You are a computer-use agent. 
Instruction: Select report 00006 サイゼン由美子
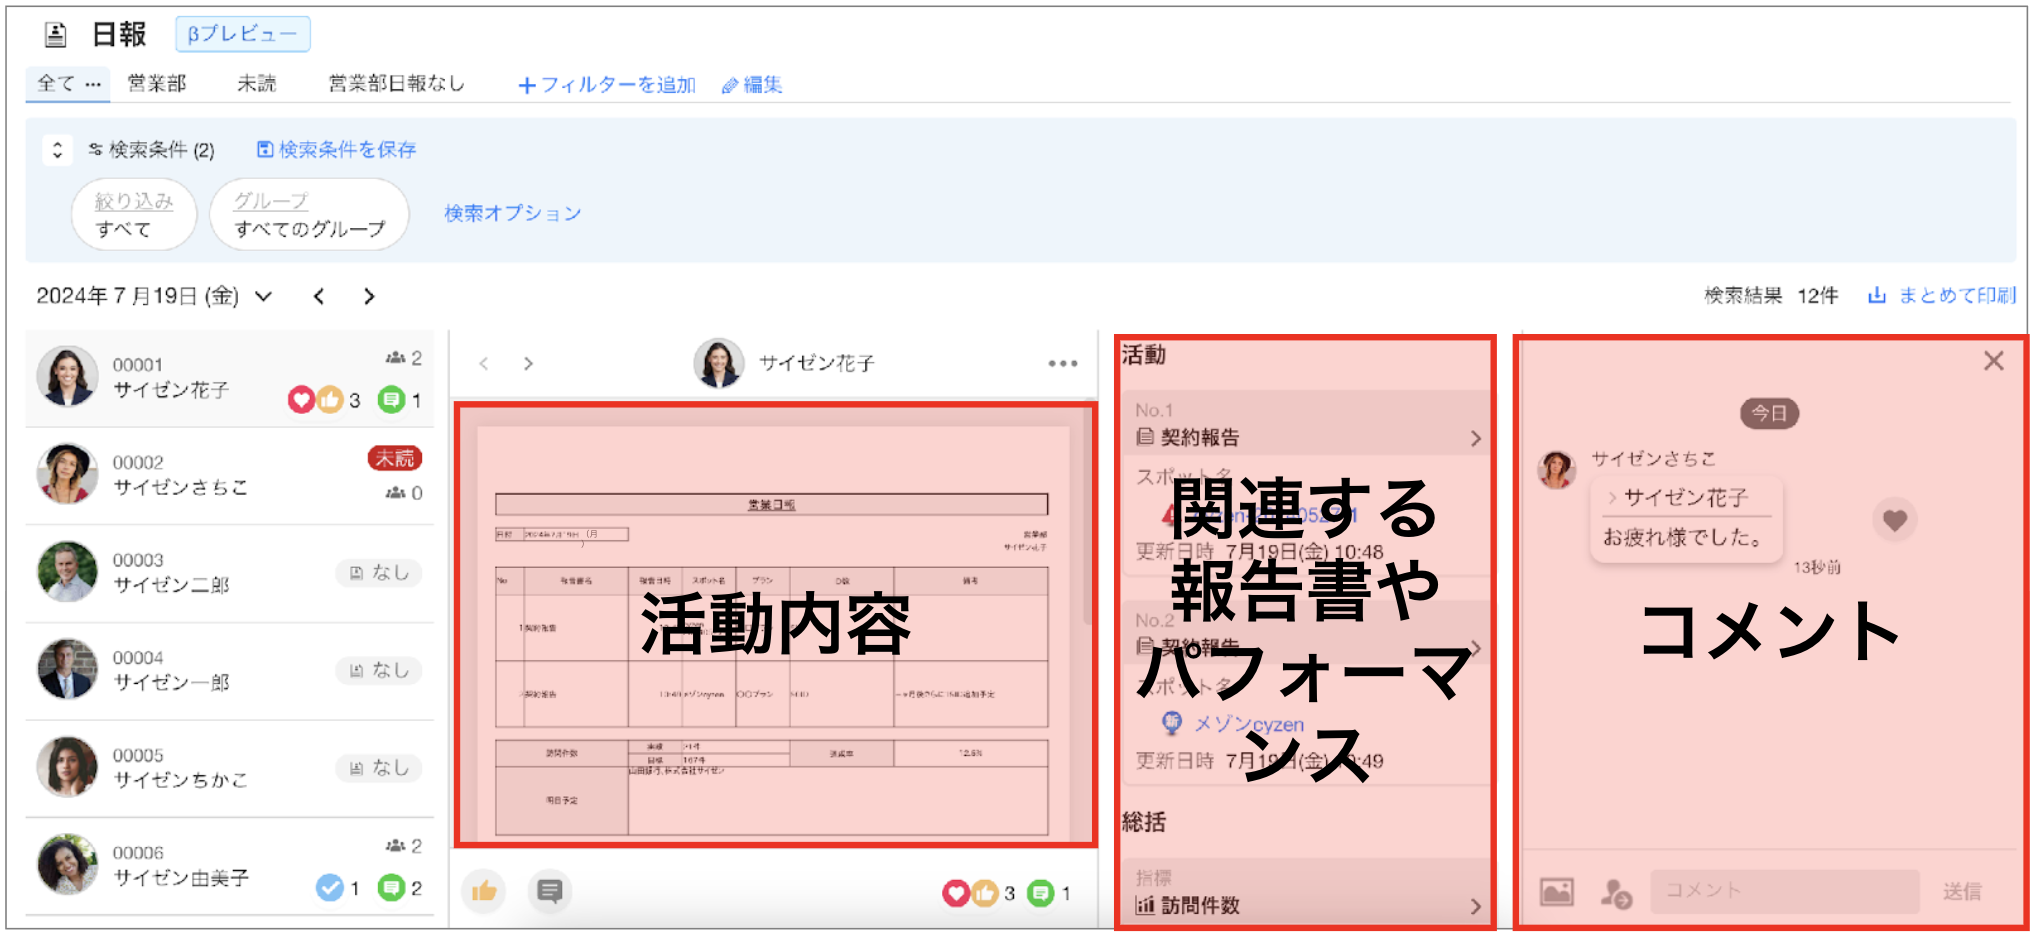click(x=230, y=866)
